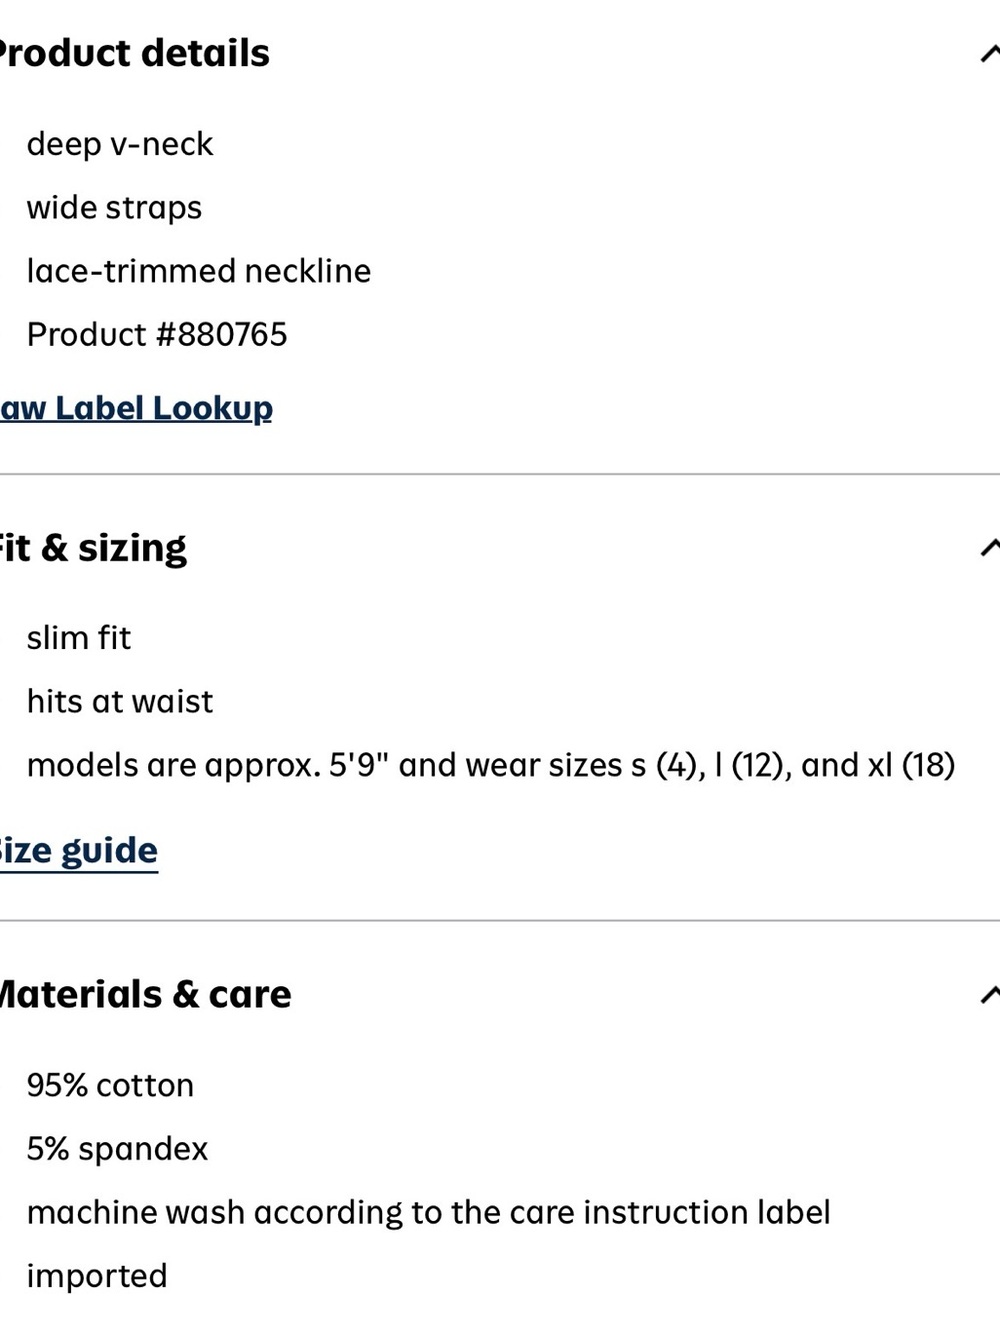Click the Product #880765 text

coord(157,334)
